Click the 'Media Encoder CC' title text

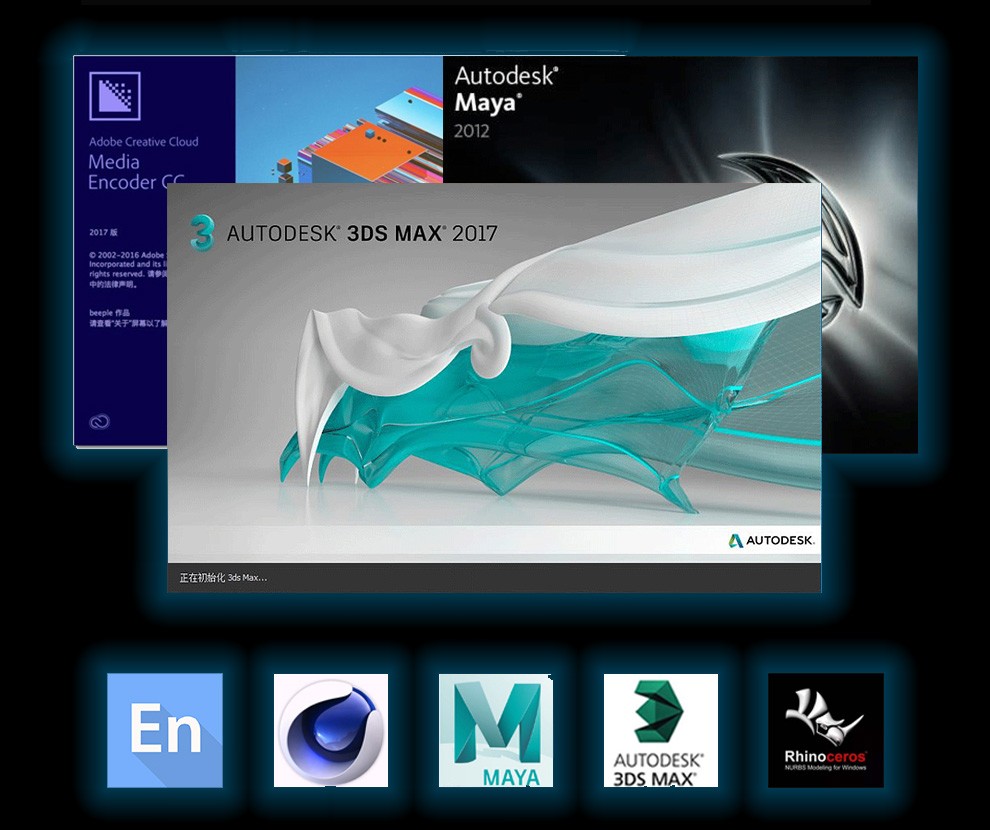coord(136,172)
